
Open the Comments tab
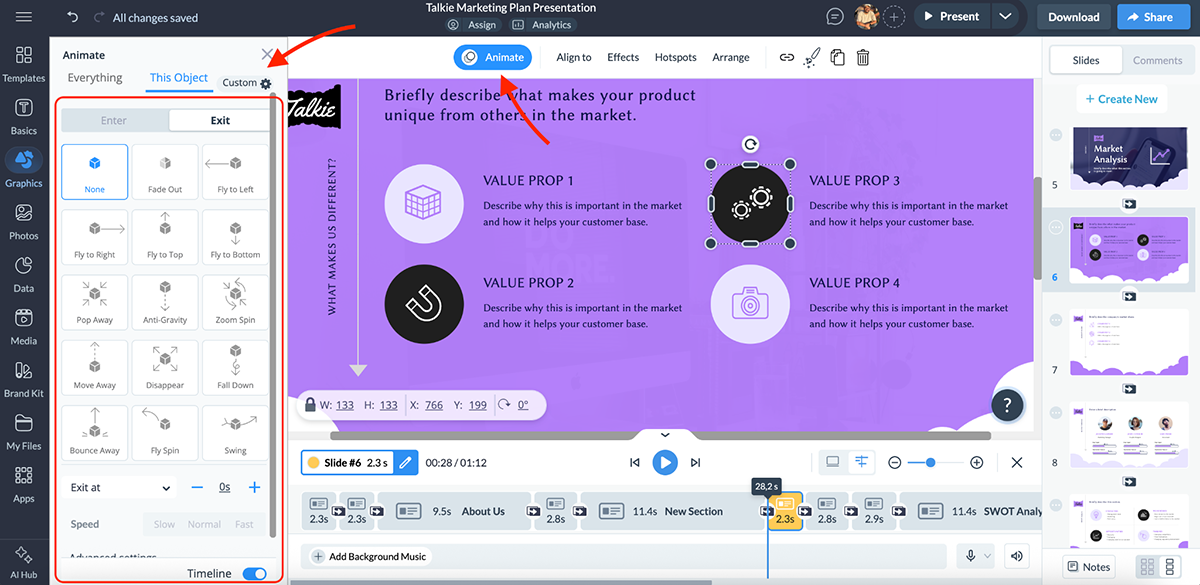point(1157,59)
